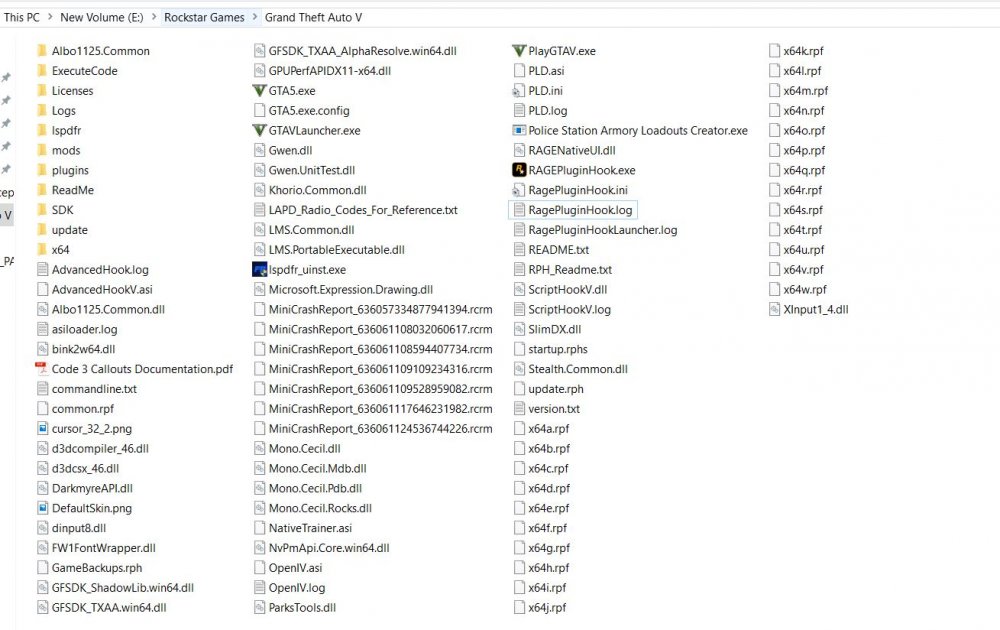Screen dimensions: 1000x630
Task: Select the RAGEPluginHook.exe icon
Action: 518,170
